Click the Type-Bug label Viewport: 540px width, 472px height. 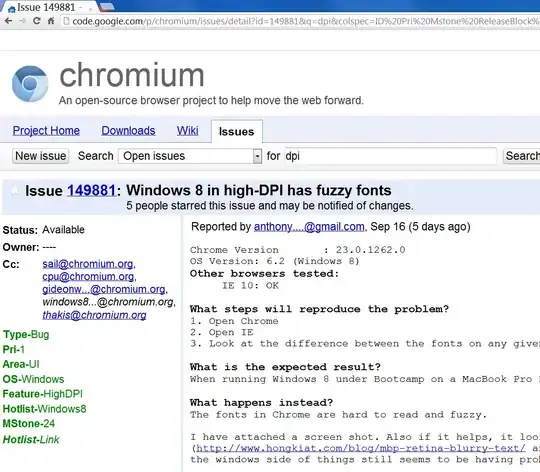[26, 335]
